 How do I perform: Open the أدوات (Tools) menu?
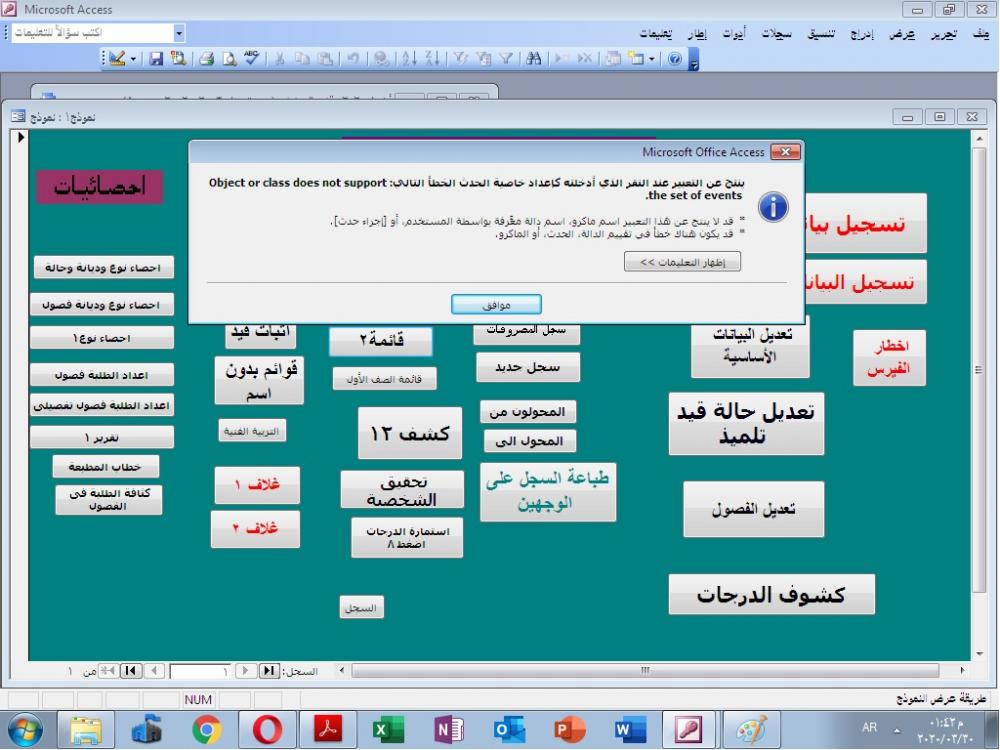pos(733,33)
